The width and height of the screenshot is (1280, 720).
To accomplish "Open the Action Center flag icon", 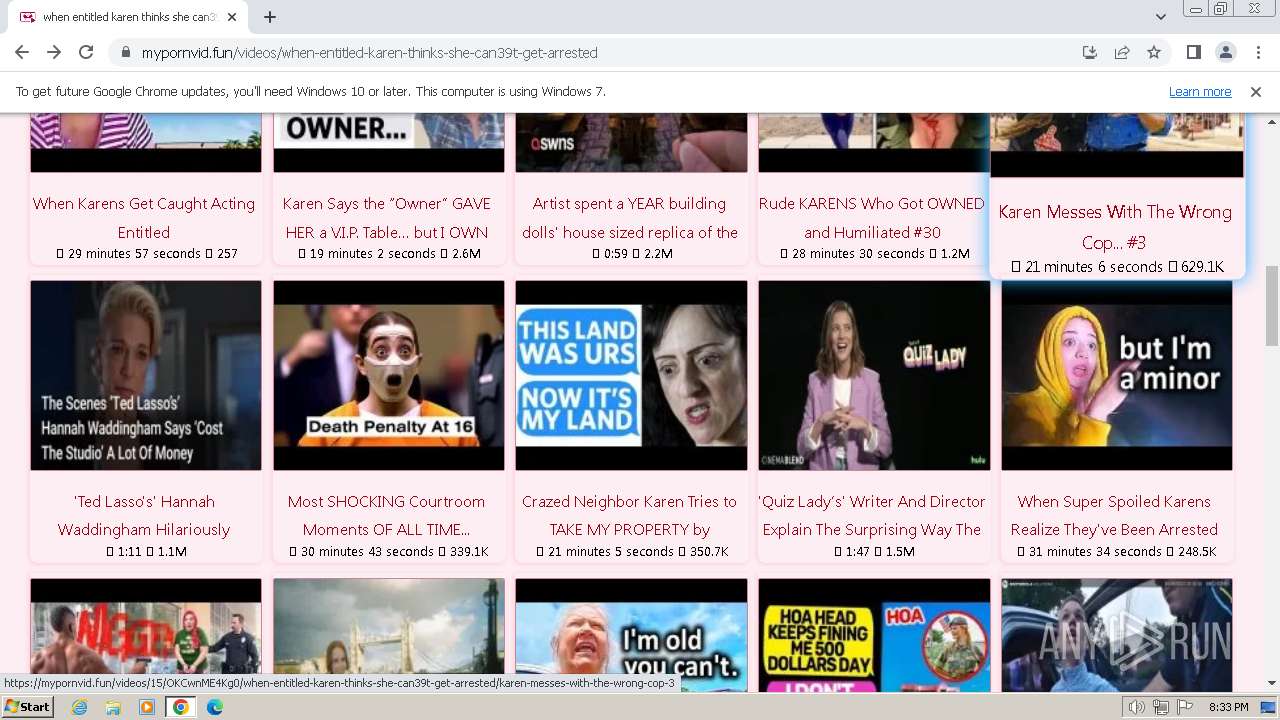I will (1185, 707).
